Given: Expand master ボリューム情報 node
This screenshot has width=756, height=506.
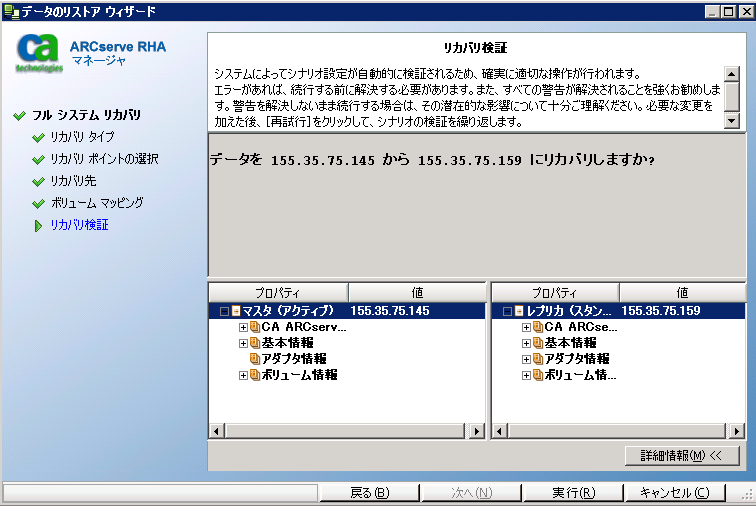Looking at the screenshot, I should pos(243,375).
